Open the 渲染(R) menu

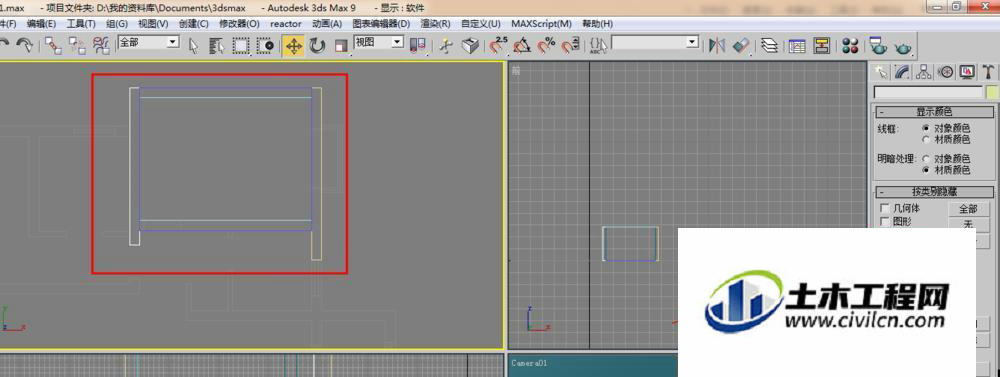(x=436, y=24)
